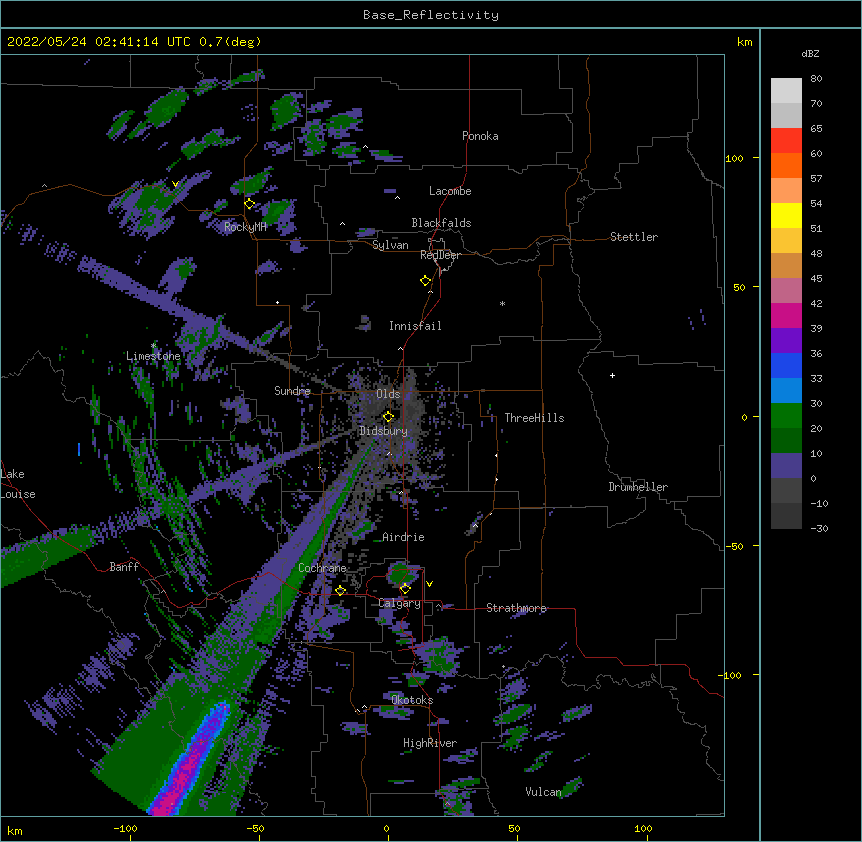Click the yellow radar site marker near Didsbury
Image resolution: width=862 pixels, height=842 pixels.
388,416
